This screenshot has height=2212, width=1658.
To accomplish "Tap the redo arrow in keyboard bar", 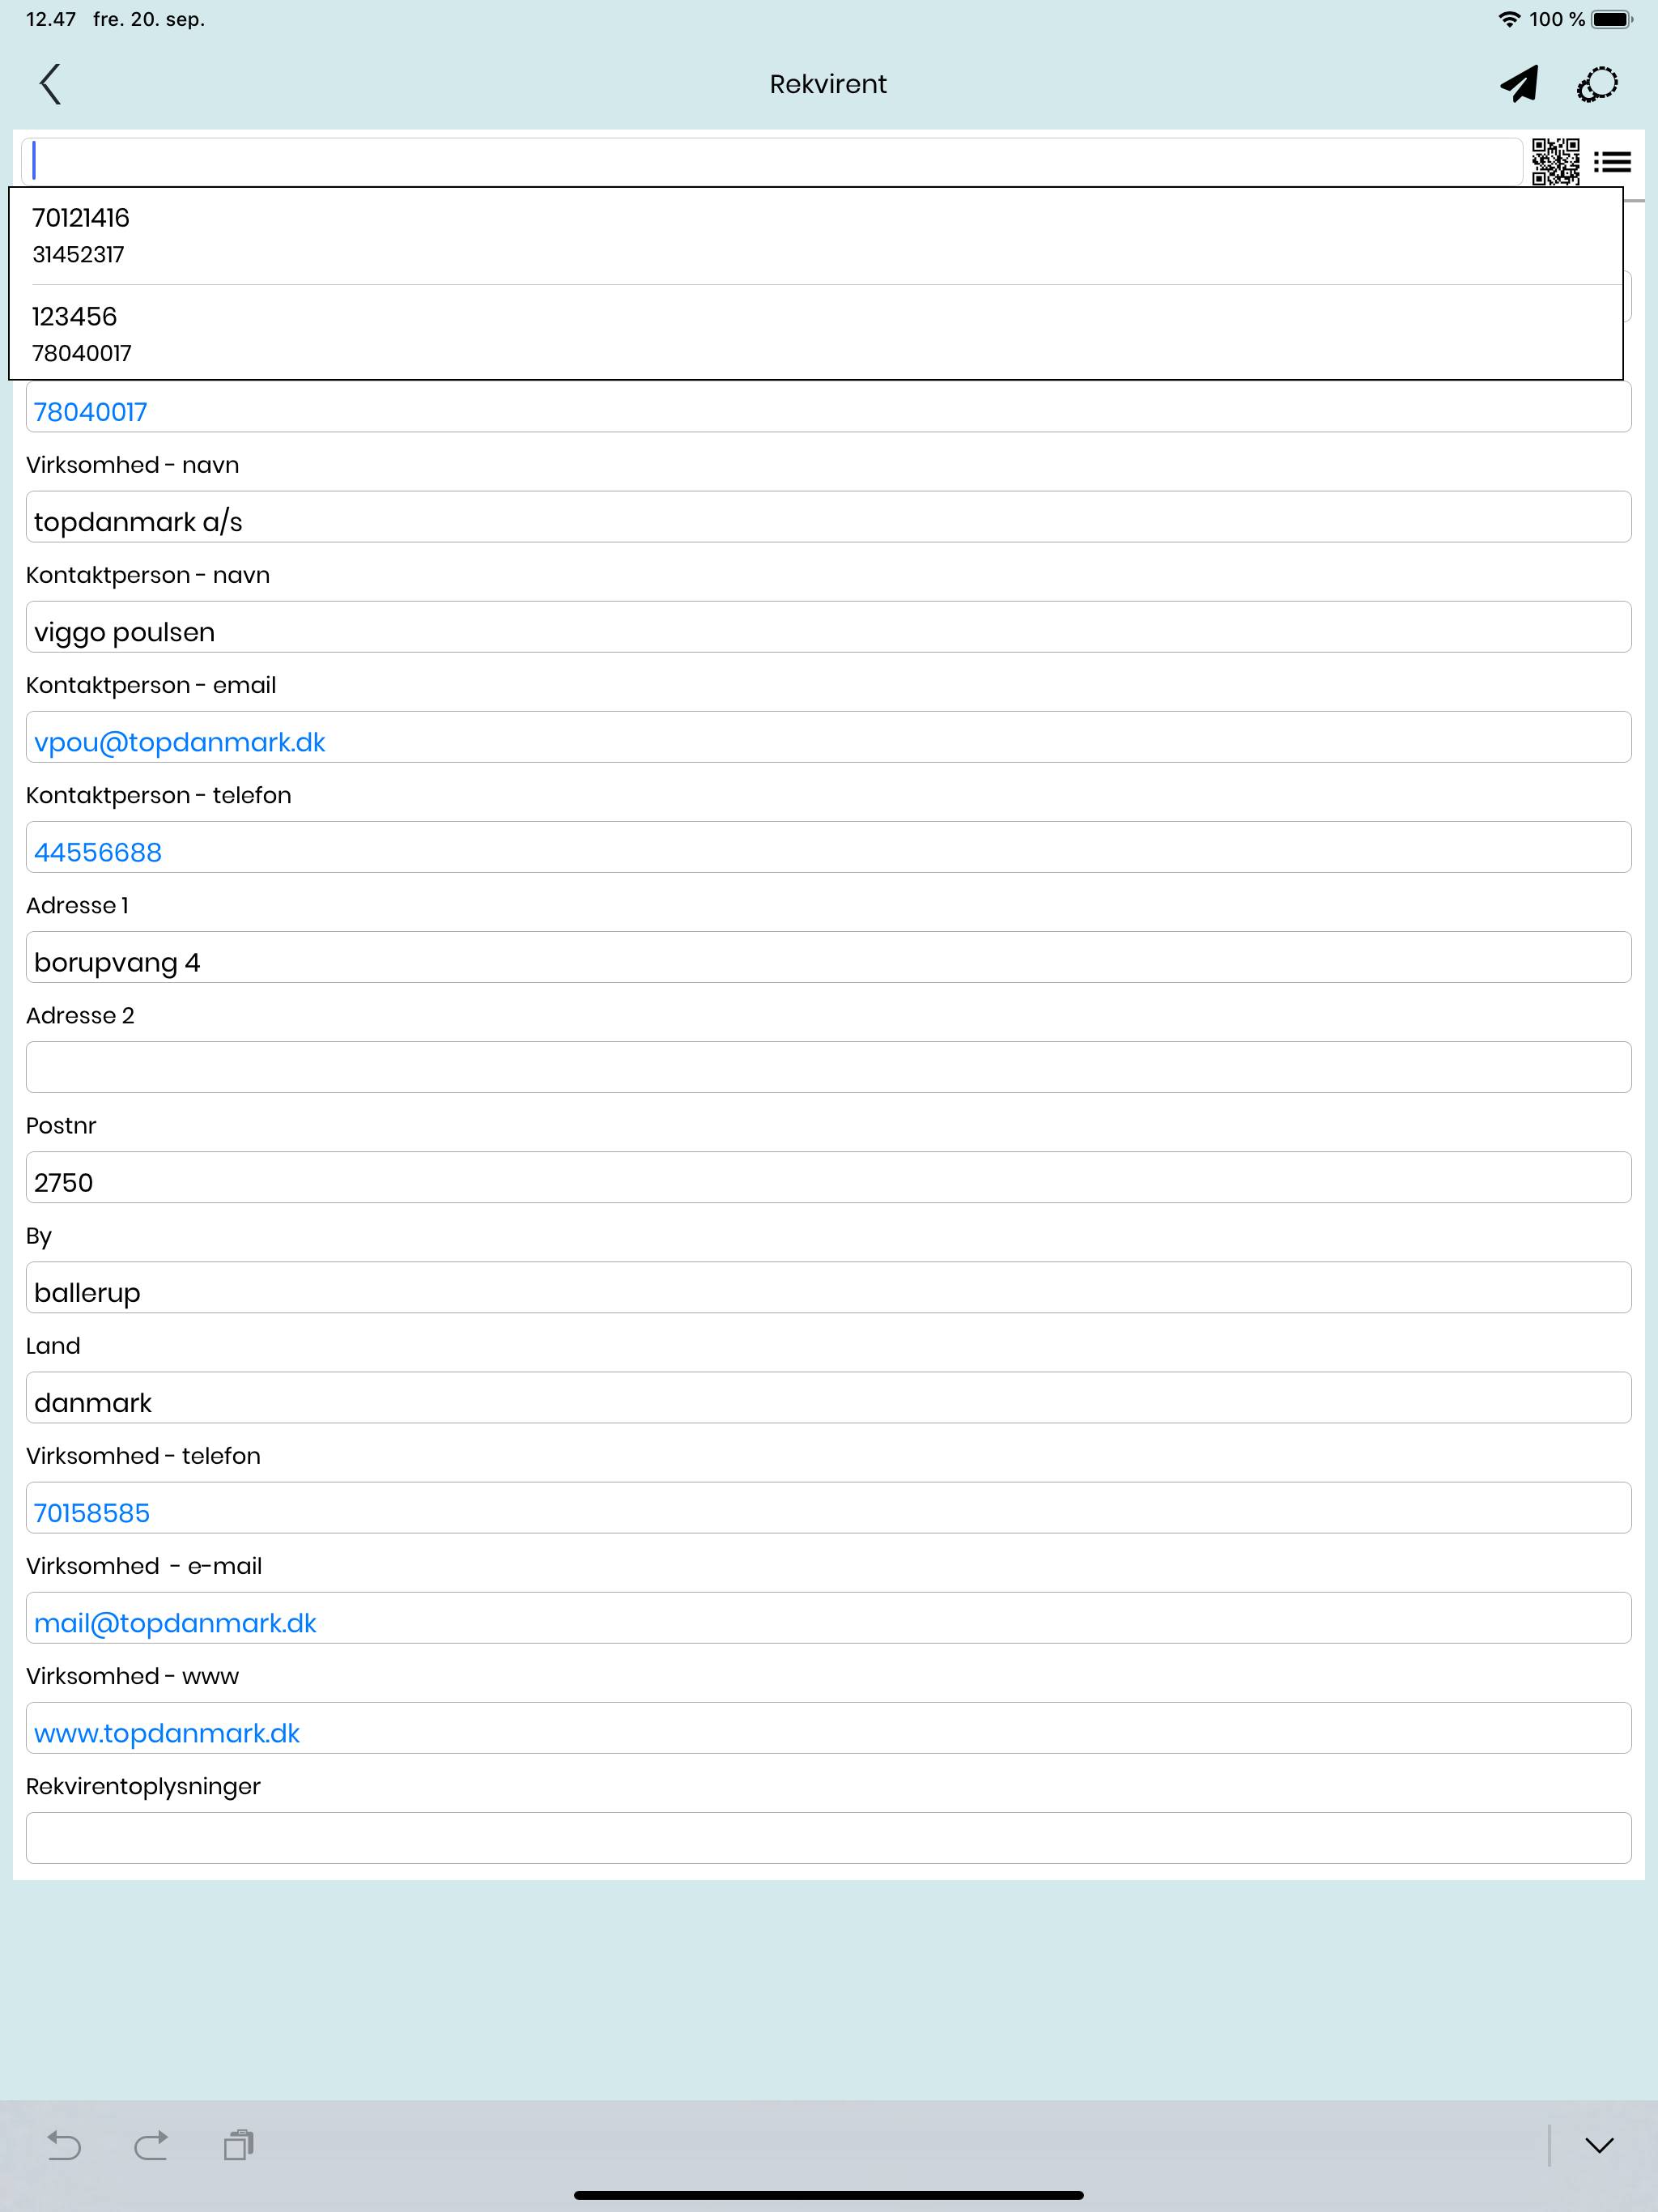I will [x=151, y=2145].
